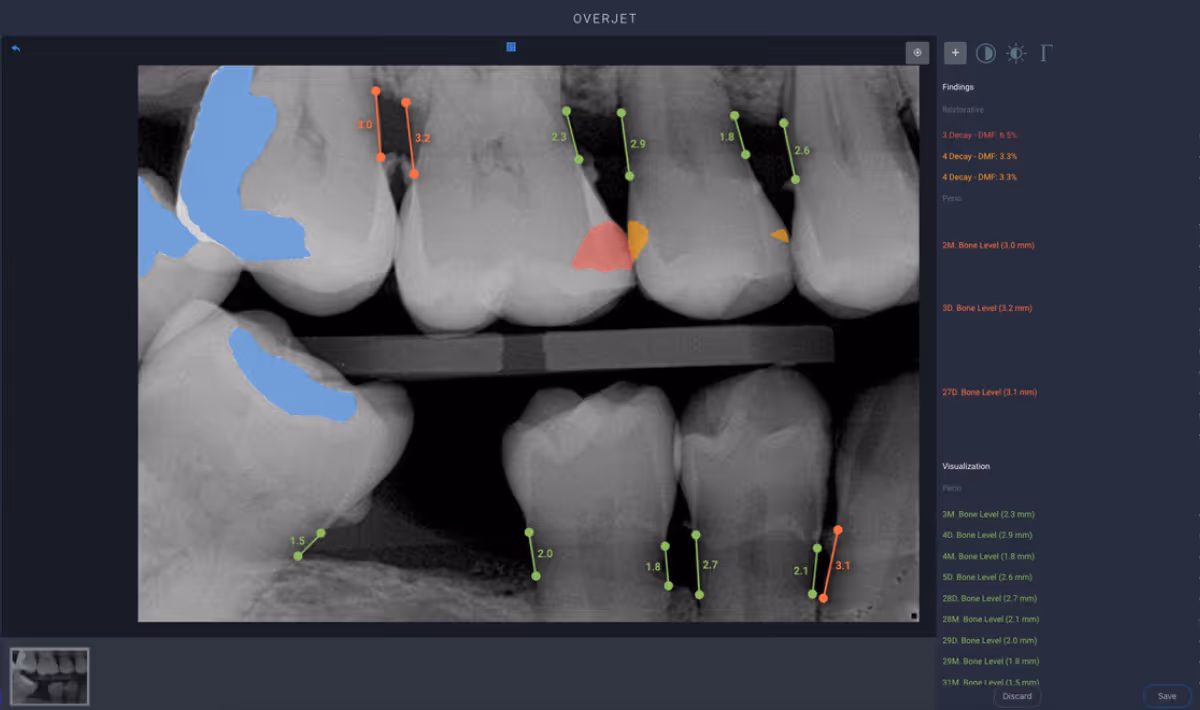Image resolution: width=1200 pixels, height=710 pixels.
Task: Select 29D Bone Level (2.0 mm) entry
Action: pyautogui.click(x=990, y=640)
